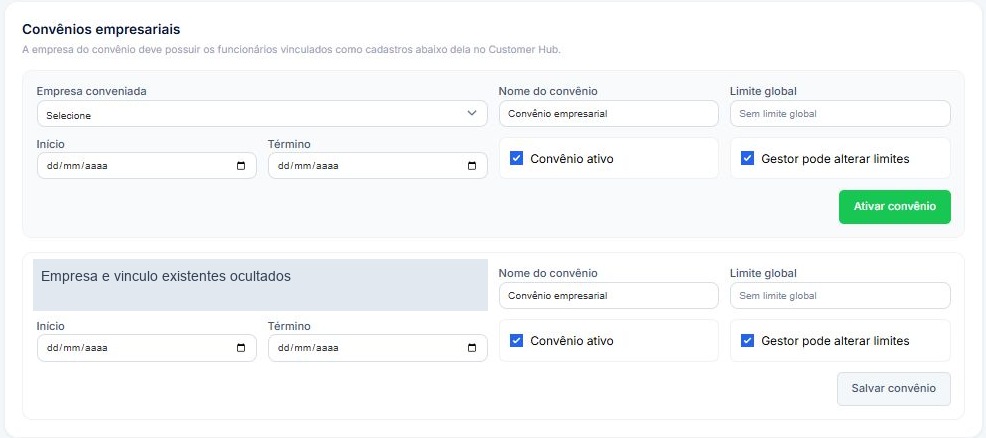Open calendar picker in lower card's Término field
The image size is (986, 438).
click(x=472, y=348)
